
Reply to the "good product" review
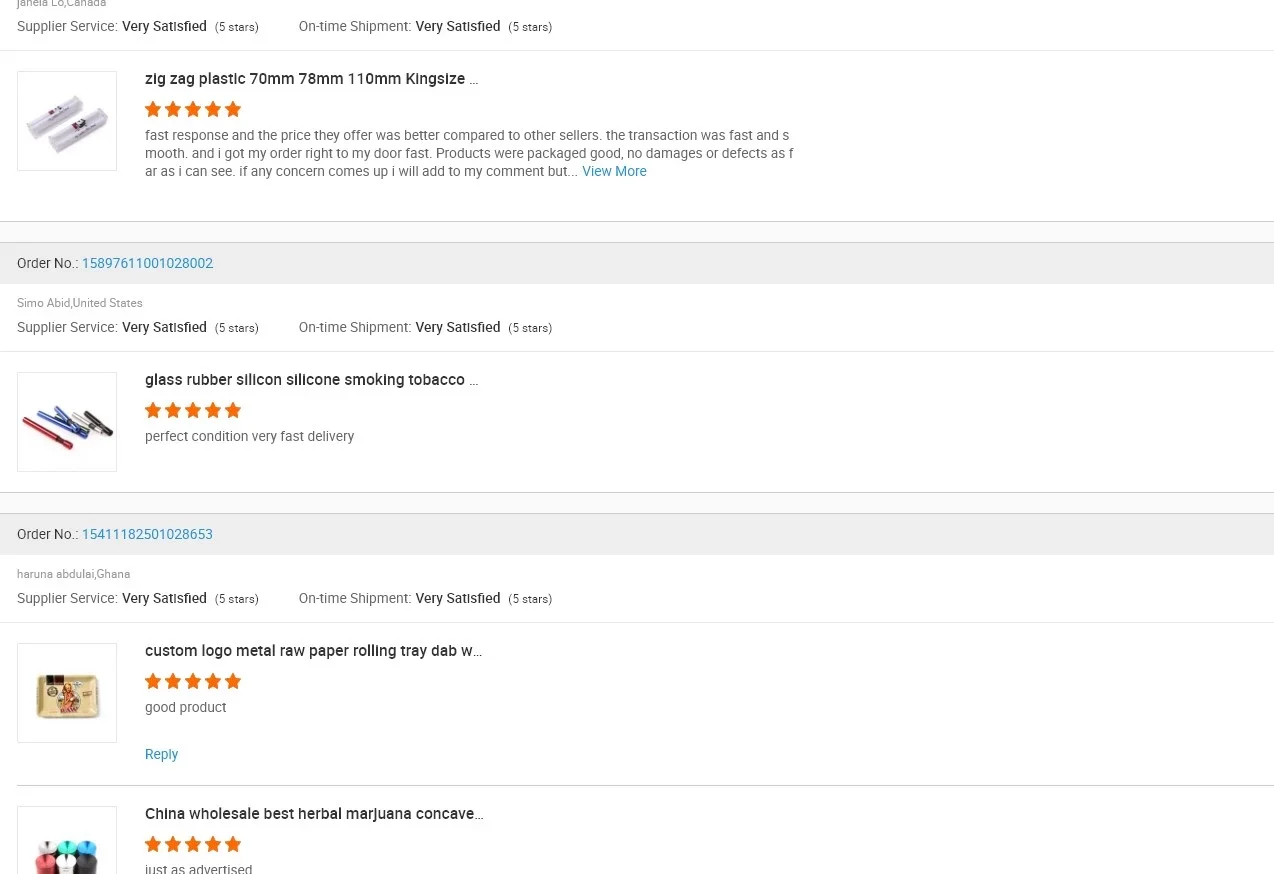(x=161, y=754)
